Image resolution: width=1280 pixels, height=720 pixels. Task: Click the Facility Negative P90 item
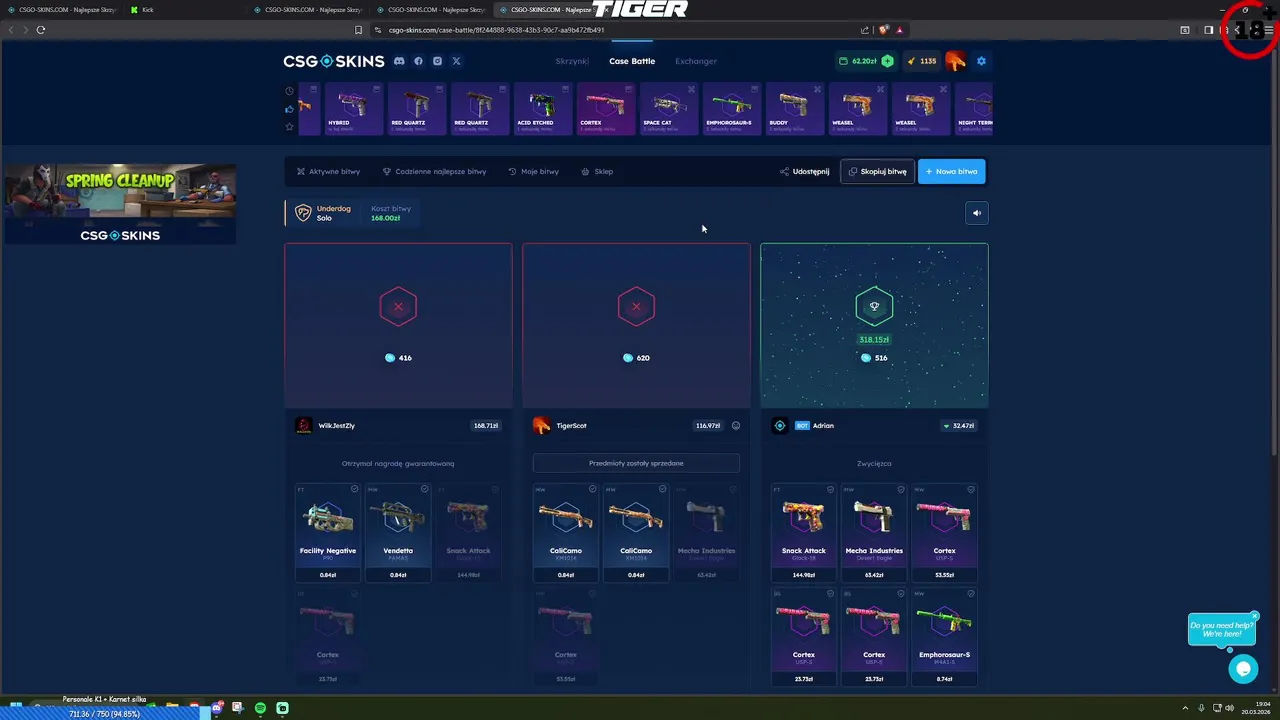point(328,532)
